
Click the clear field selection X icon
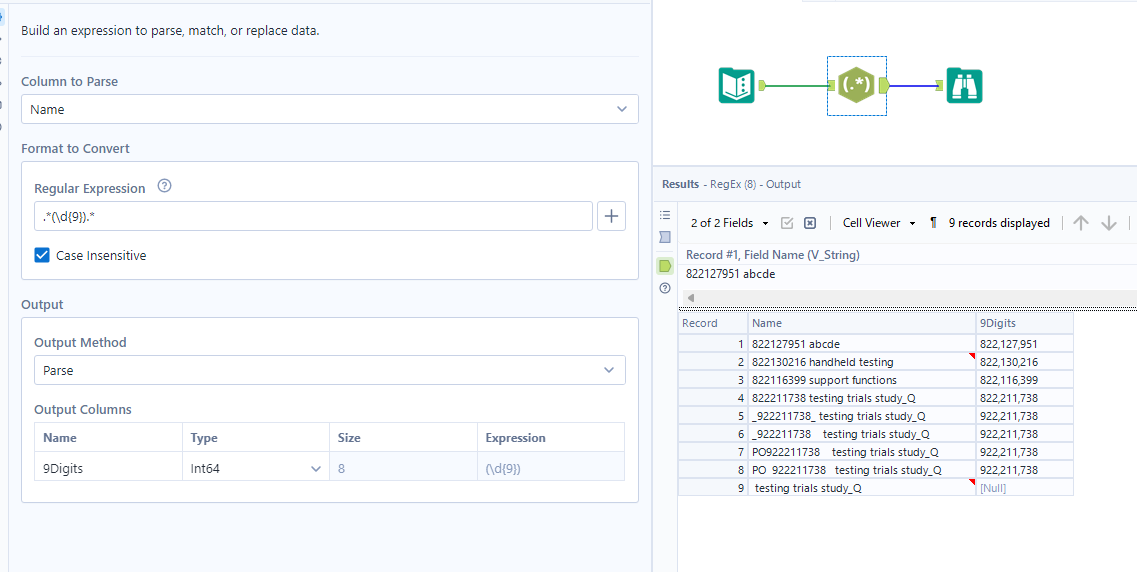810,223
